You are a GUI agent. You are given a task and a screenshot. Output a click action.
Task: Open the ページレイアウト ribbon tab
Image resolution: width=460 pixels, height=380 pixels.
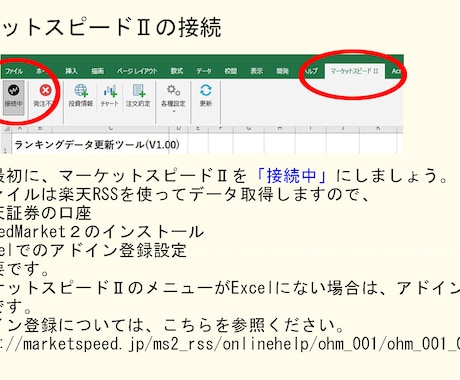point(137,71)
